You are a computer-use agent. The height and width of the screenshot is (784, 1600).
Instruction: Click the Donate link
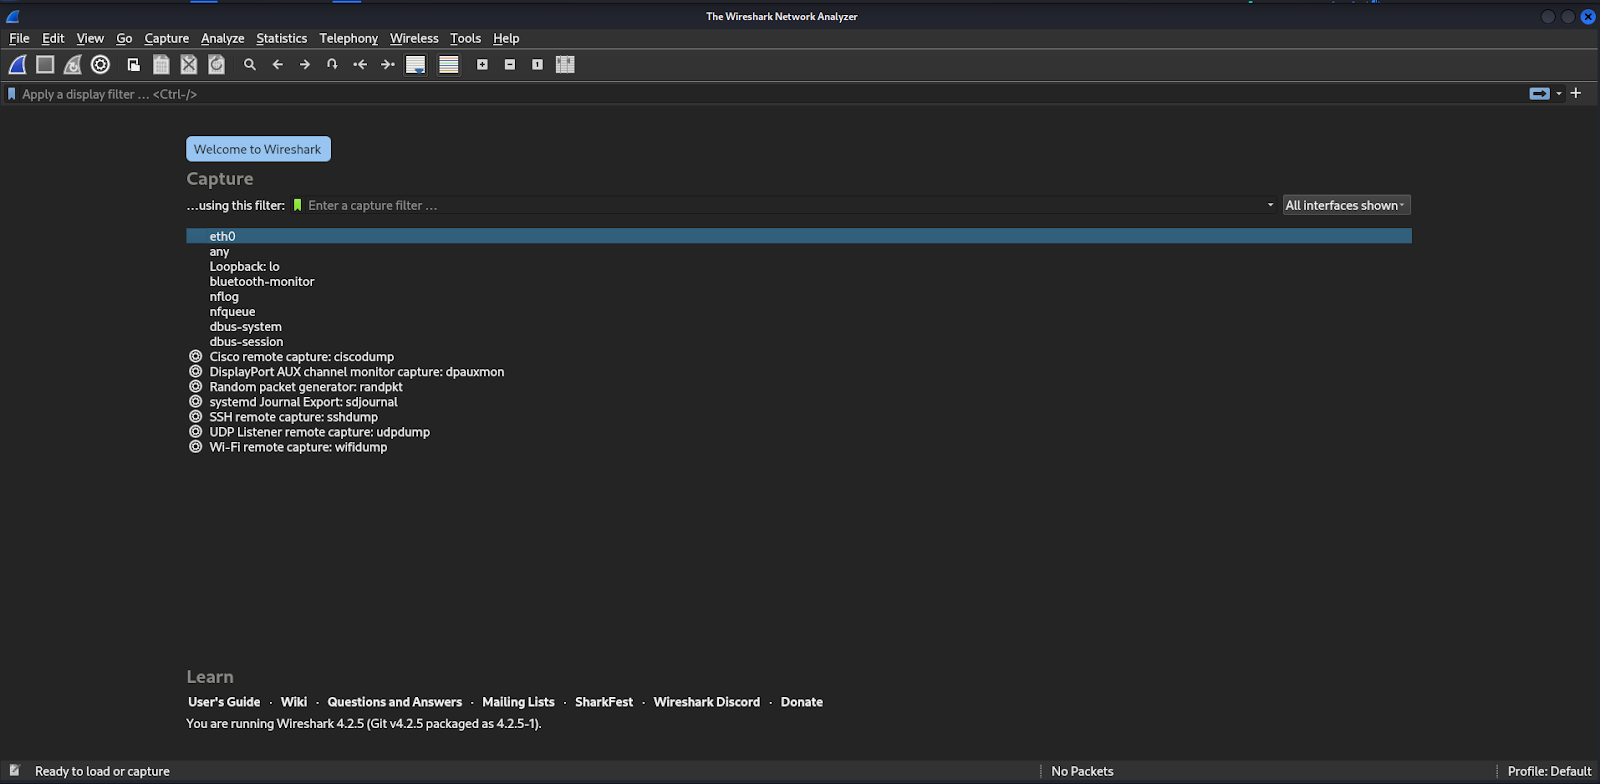802,702
